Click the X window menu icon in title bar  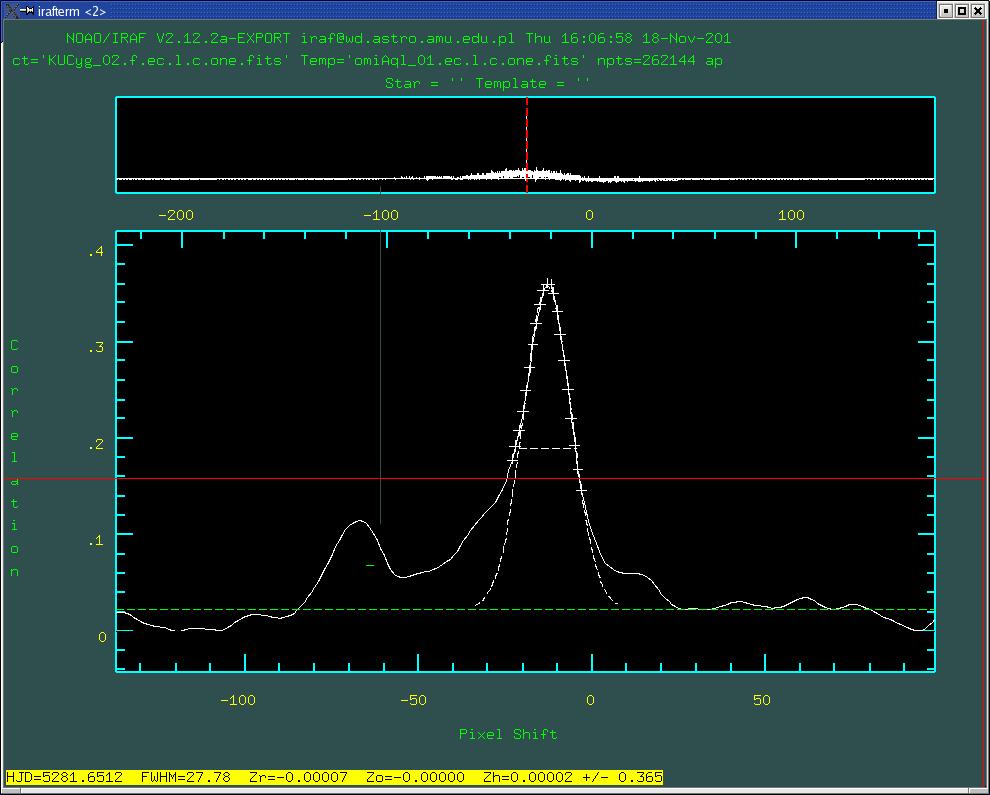(11, 11)
